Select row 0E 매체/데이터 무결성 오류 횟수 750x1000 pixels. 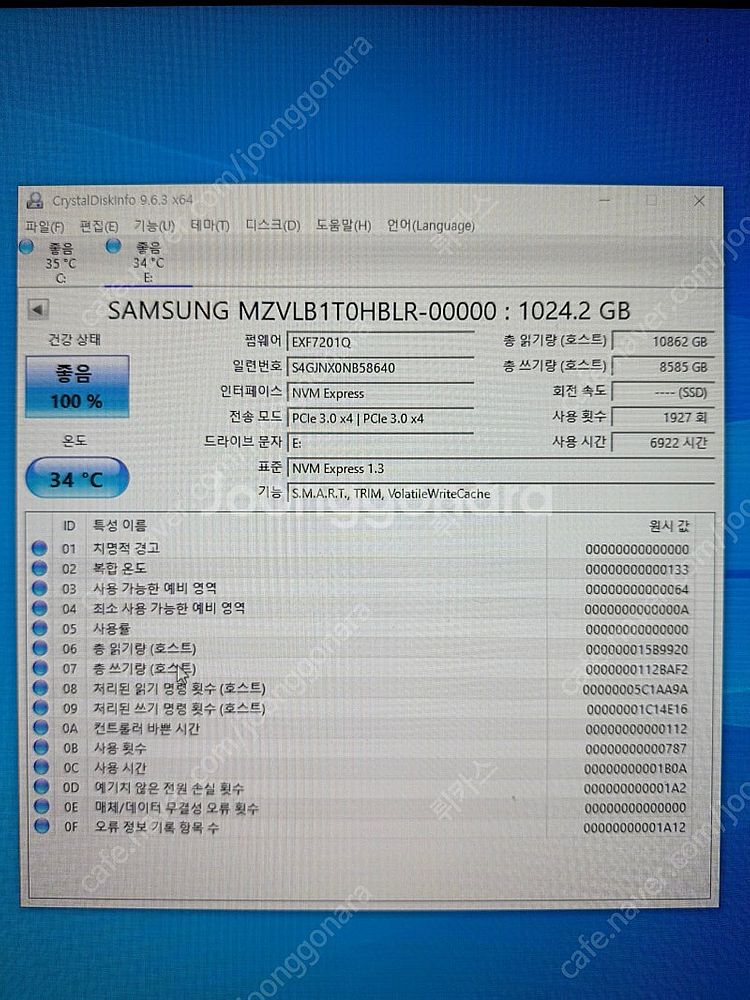pyautogui.click(x=361, y=807)
